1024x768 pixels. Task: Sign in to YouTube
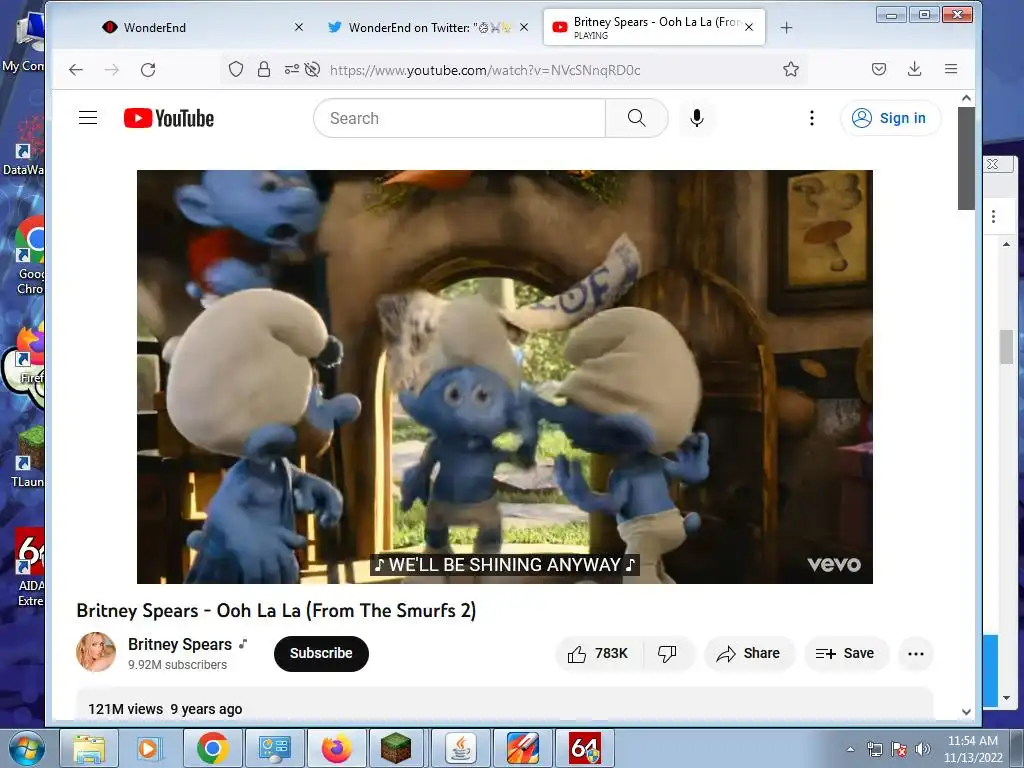890,118
